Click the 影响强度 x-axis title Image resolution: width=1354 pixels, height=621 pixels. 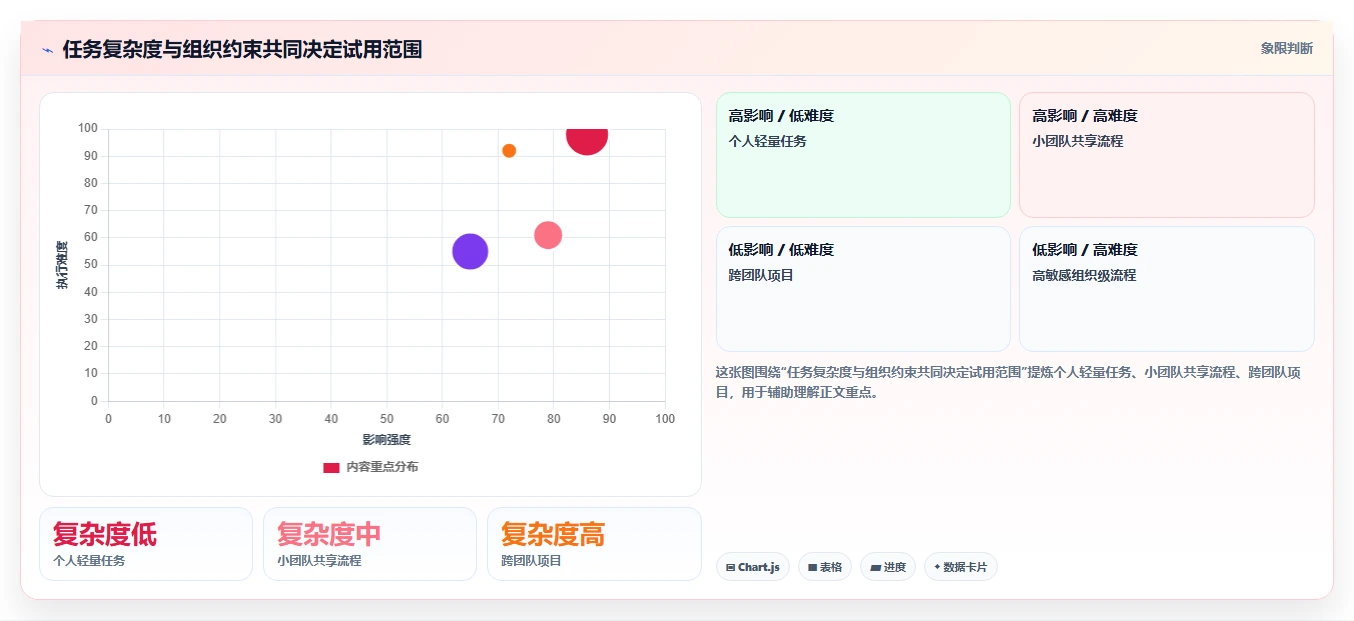(387, 440)
